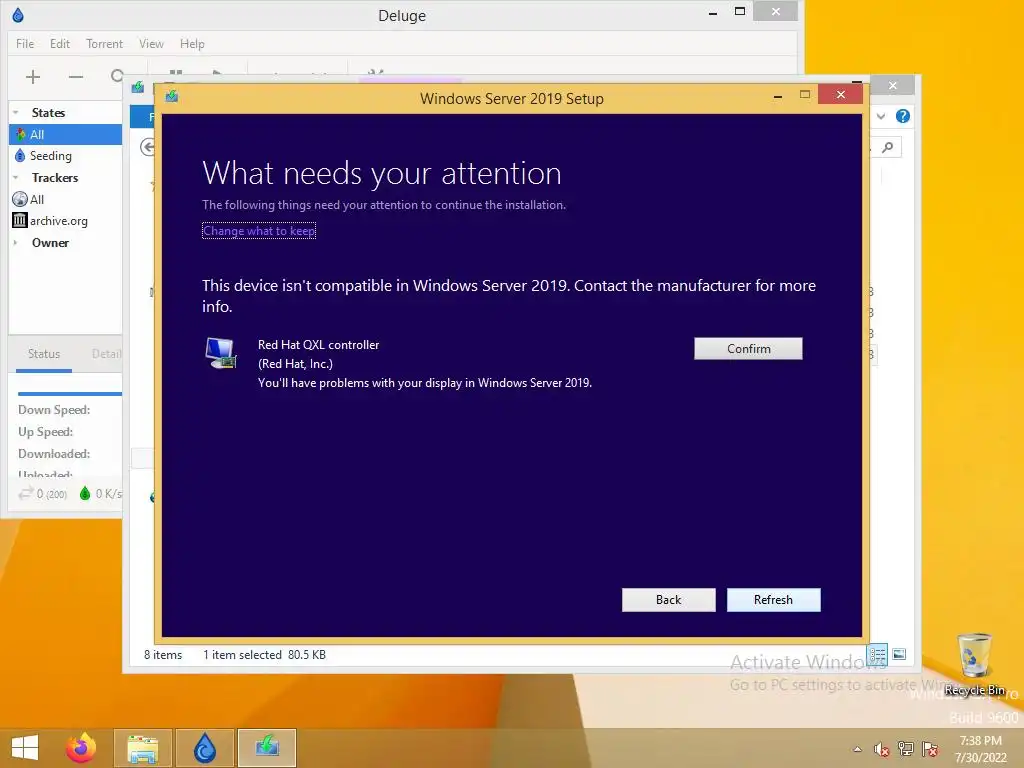Screen dimensions: 1024x768
Task: Open Firefox from the taskbar
Action: click(81, 748)
